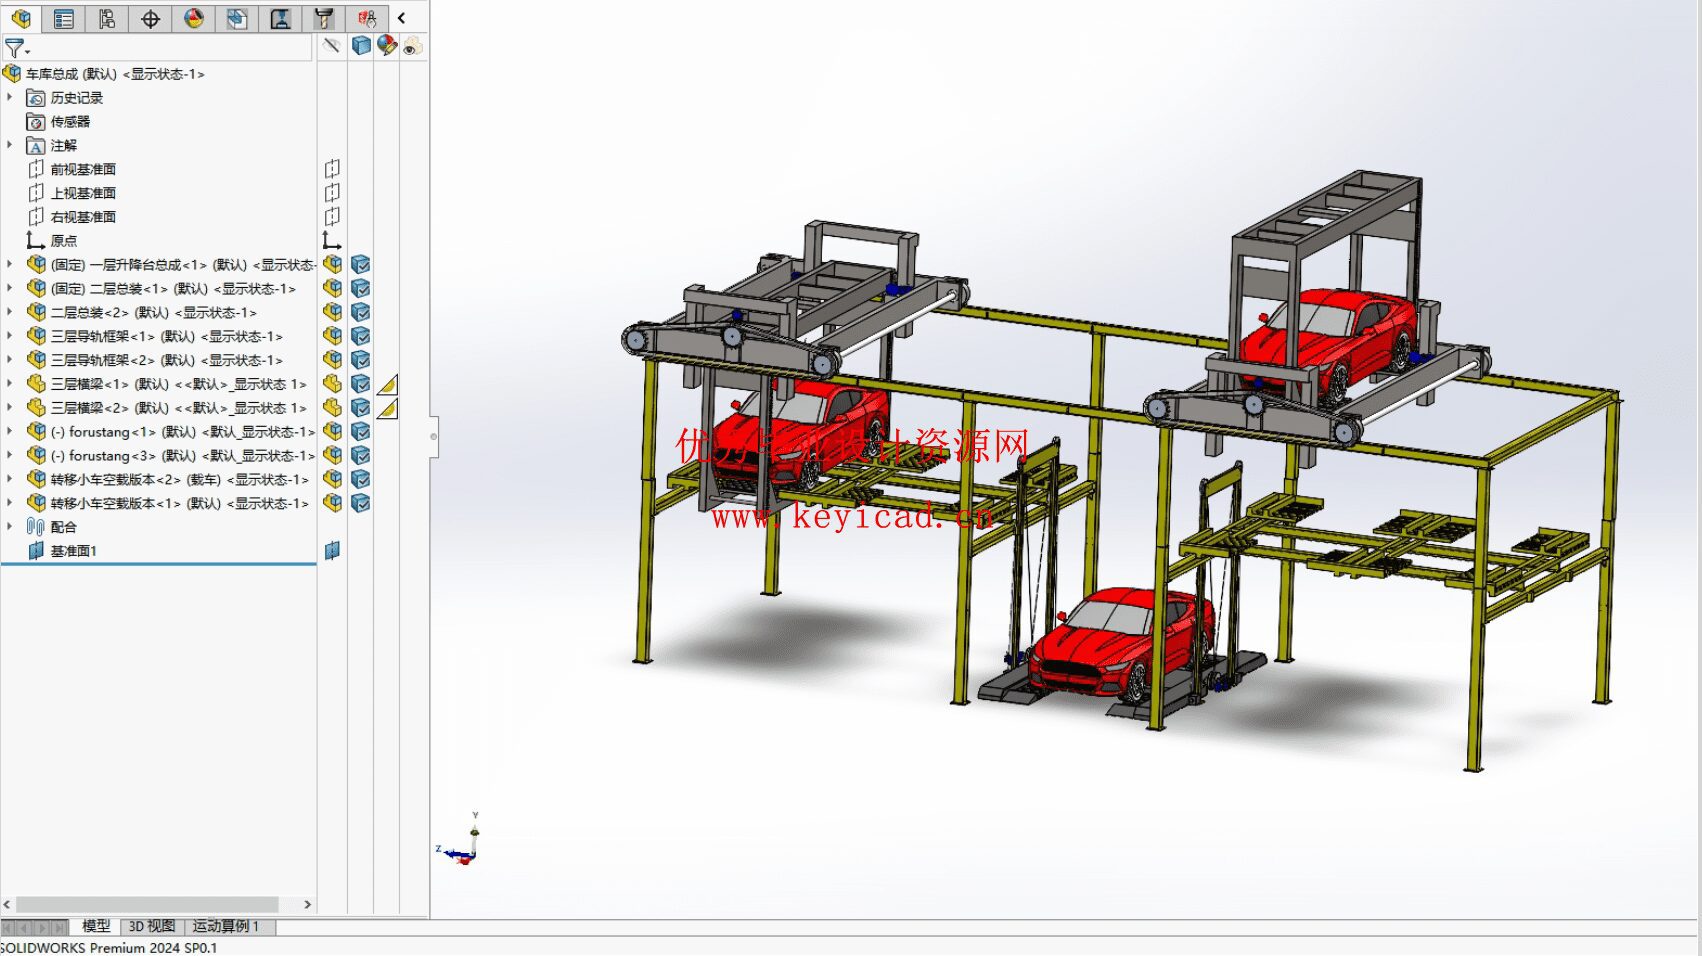The image size is (1702, 956).
Task: Expand the forustang<1> component
Action: click(10, 431)
